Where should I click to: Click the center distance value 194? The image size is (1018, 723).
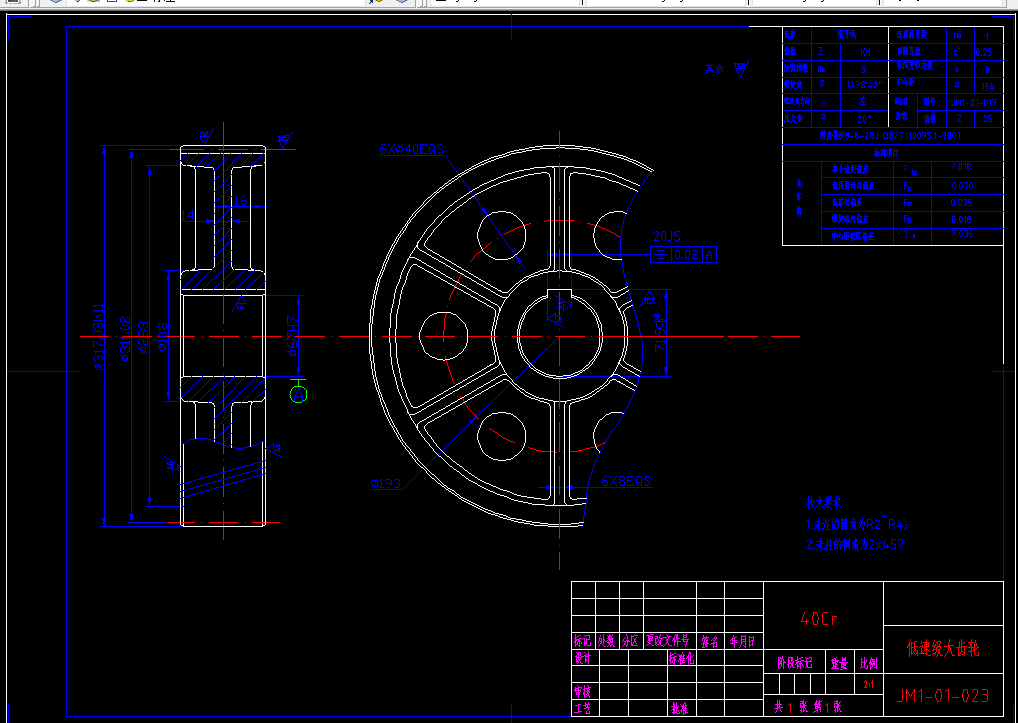[x=987, y=86]
